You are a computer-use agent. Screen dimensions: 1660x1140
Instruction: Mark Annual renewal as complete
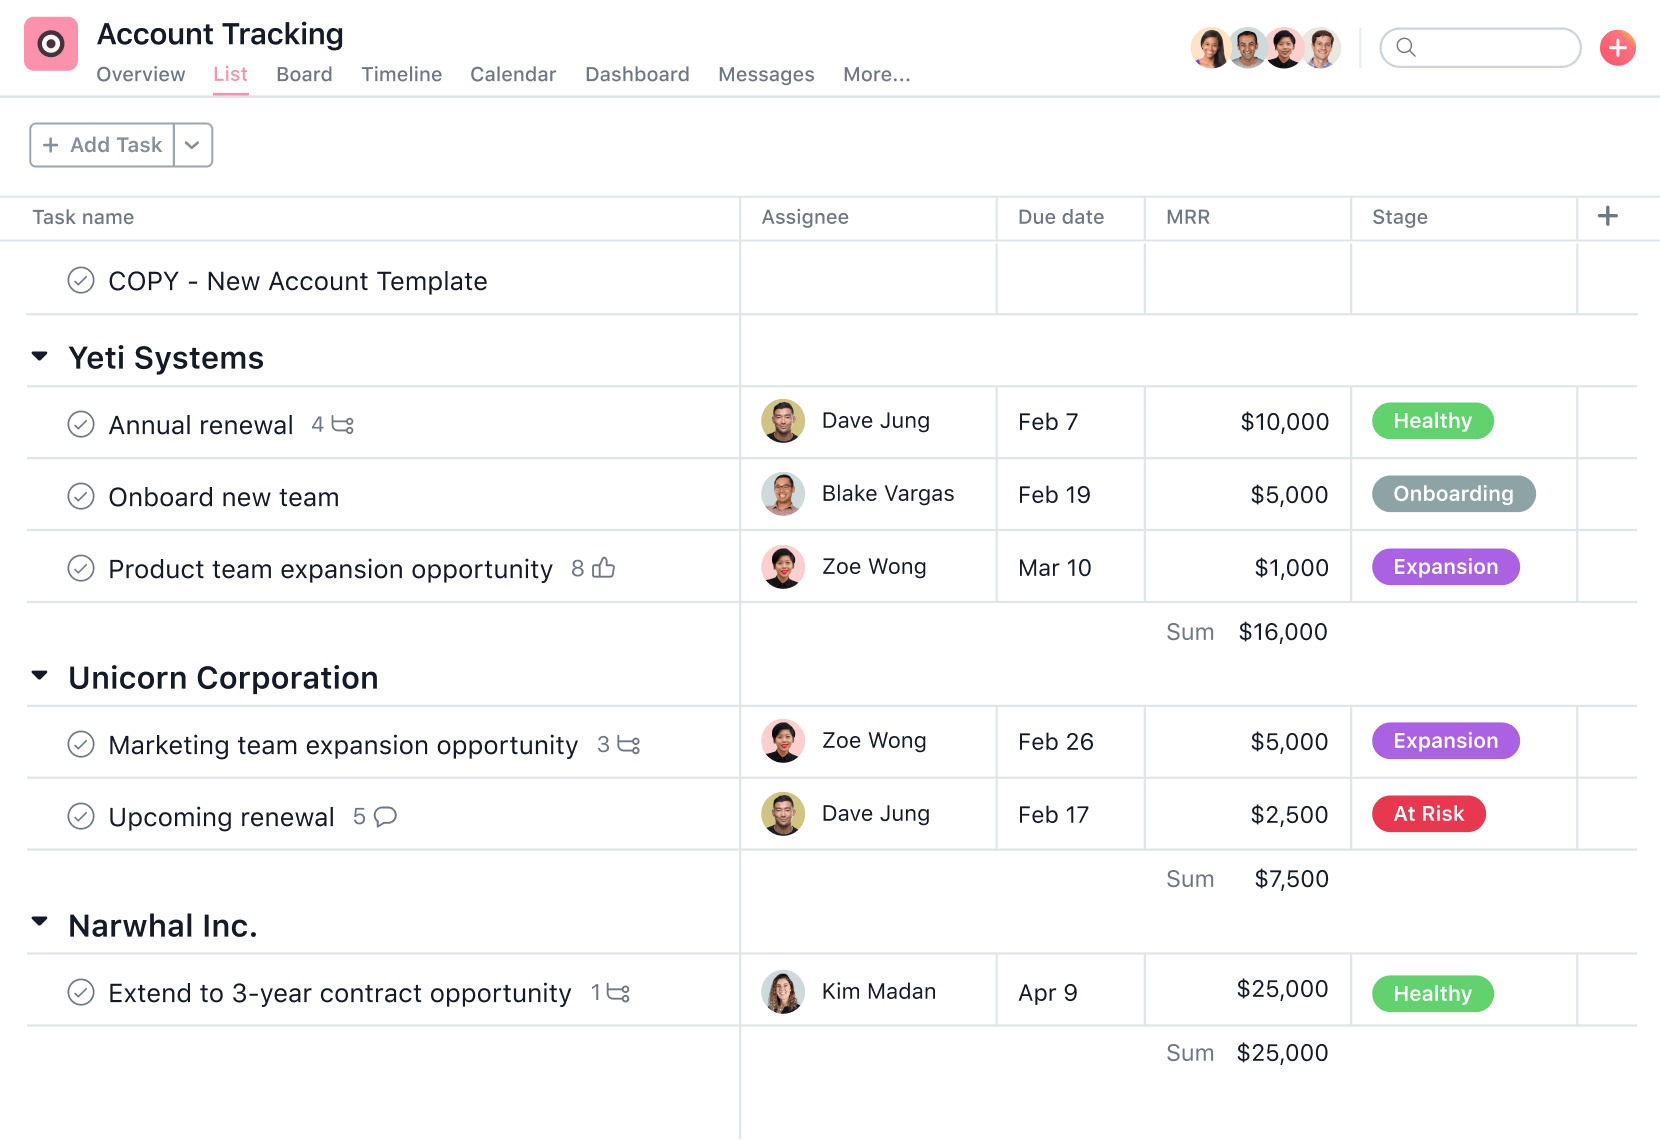click(x=82, y=424)
